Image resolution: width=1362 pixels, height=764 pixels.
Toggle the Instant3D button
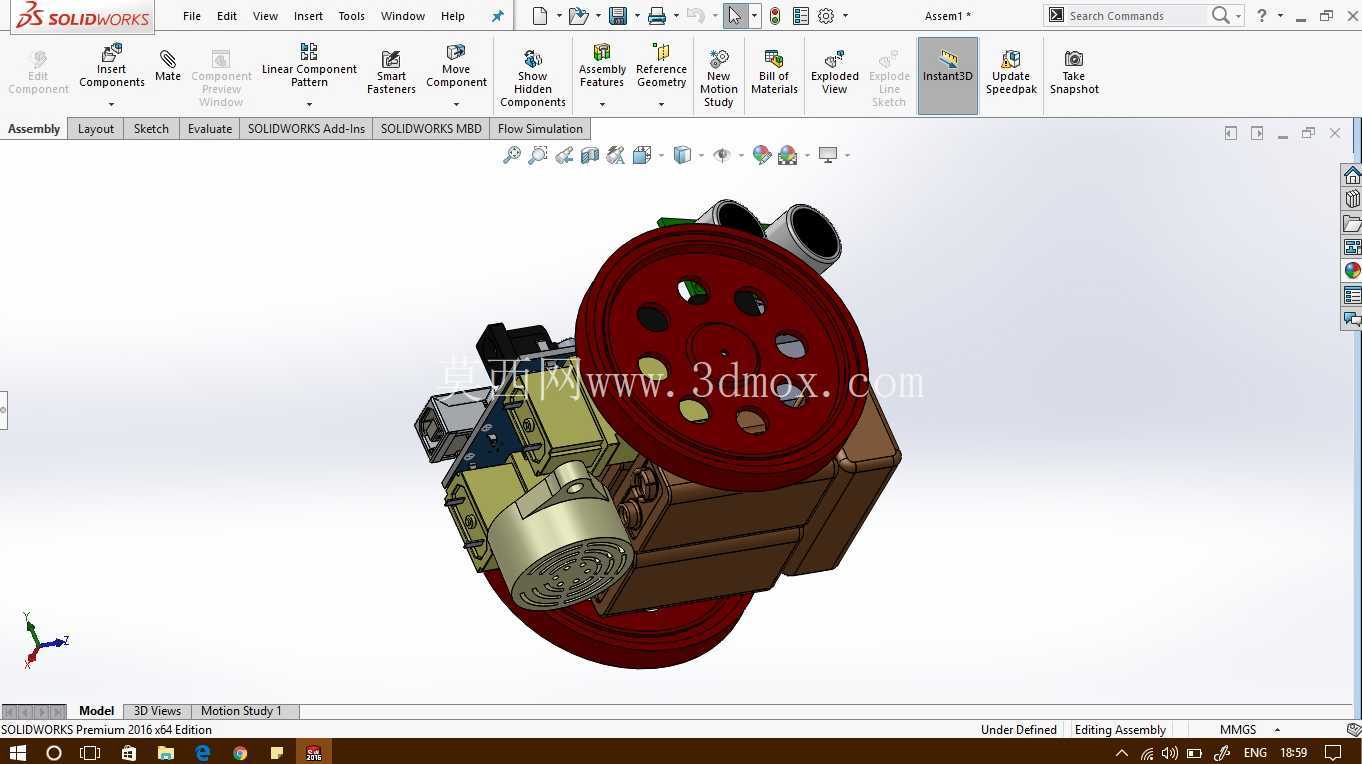(948, 76)
